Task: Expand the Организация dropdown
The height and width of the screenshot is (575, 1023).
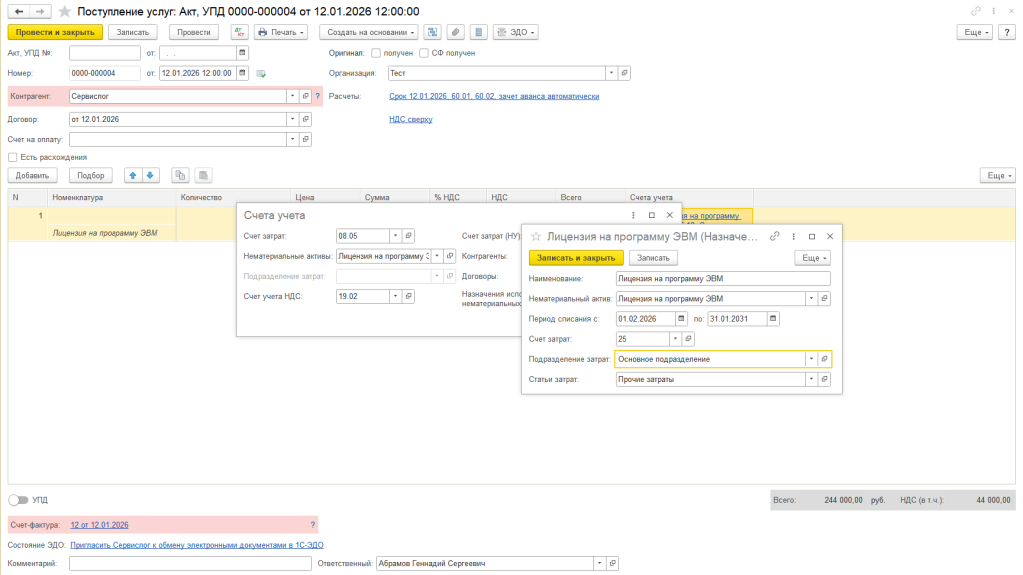Action: [611, 73]
